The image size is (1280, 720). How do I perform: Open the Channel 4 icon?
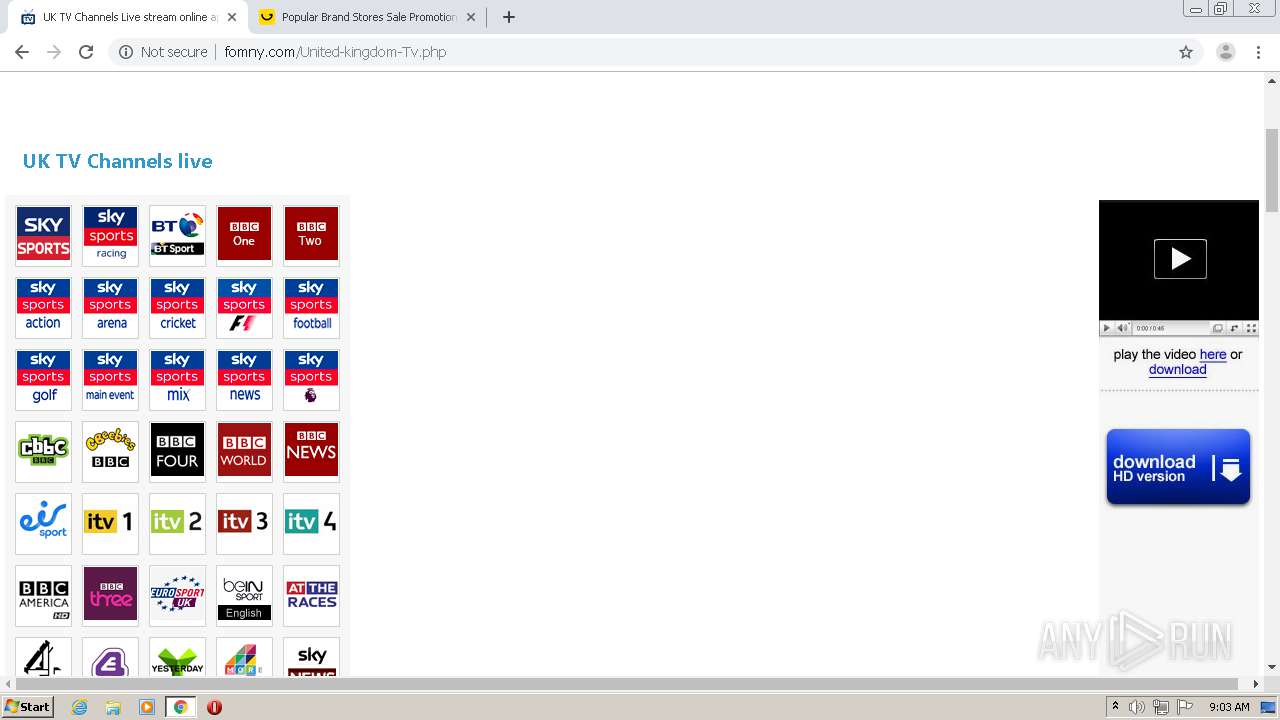coord(43,657)
